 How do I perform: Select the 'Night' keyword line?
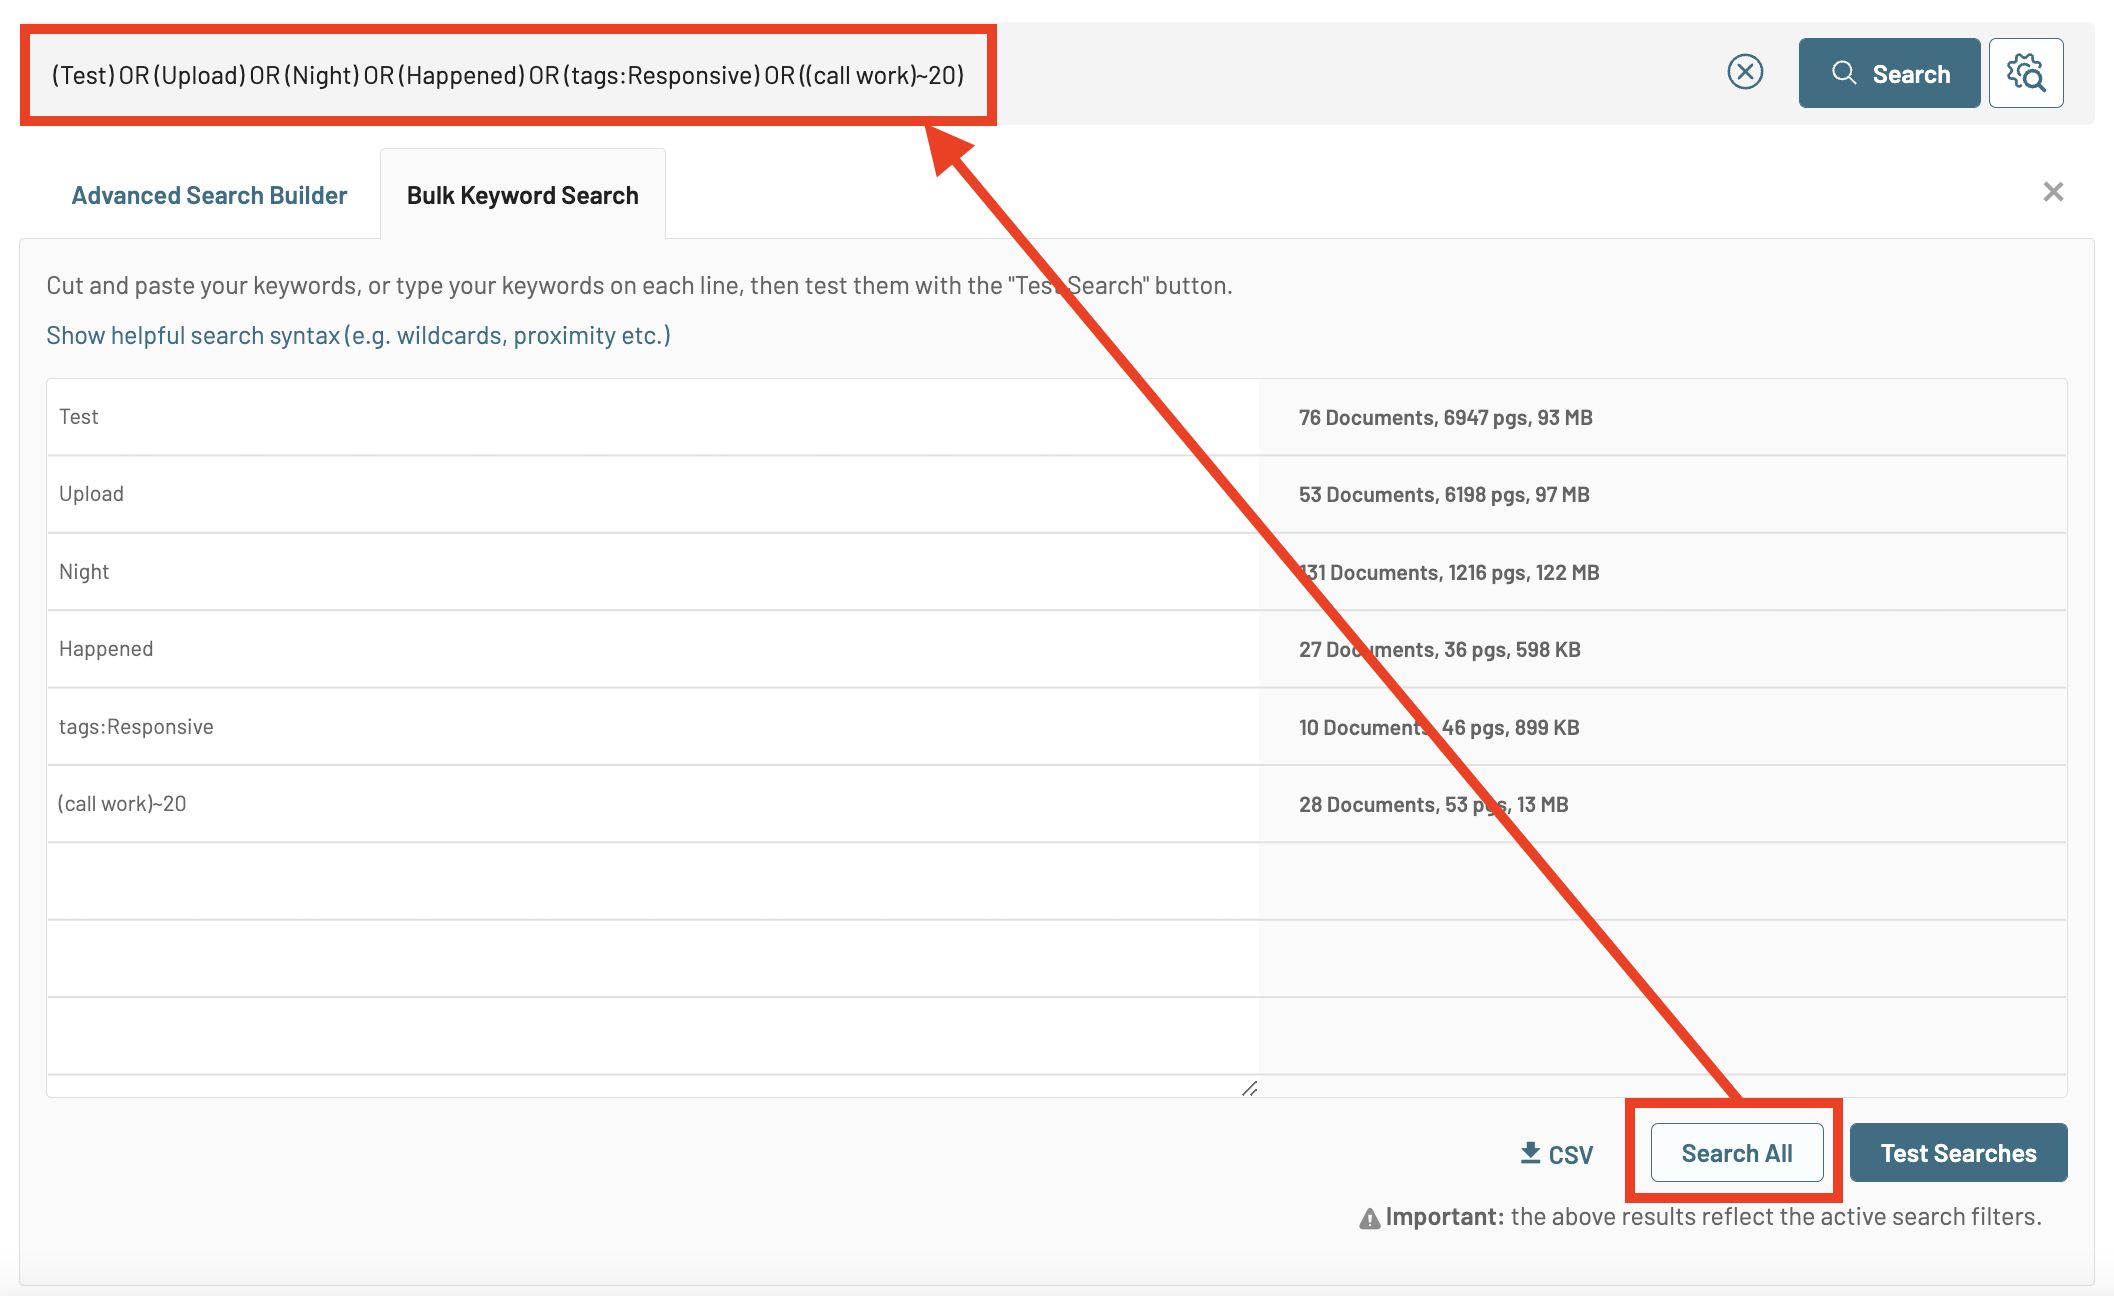652,572
